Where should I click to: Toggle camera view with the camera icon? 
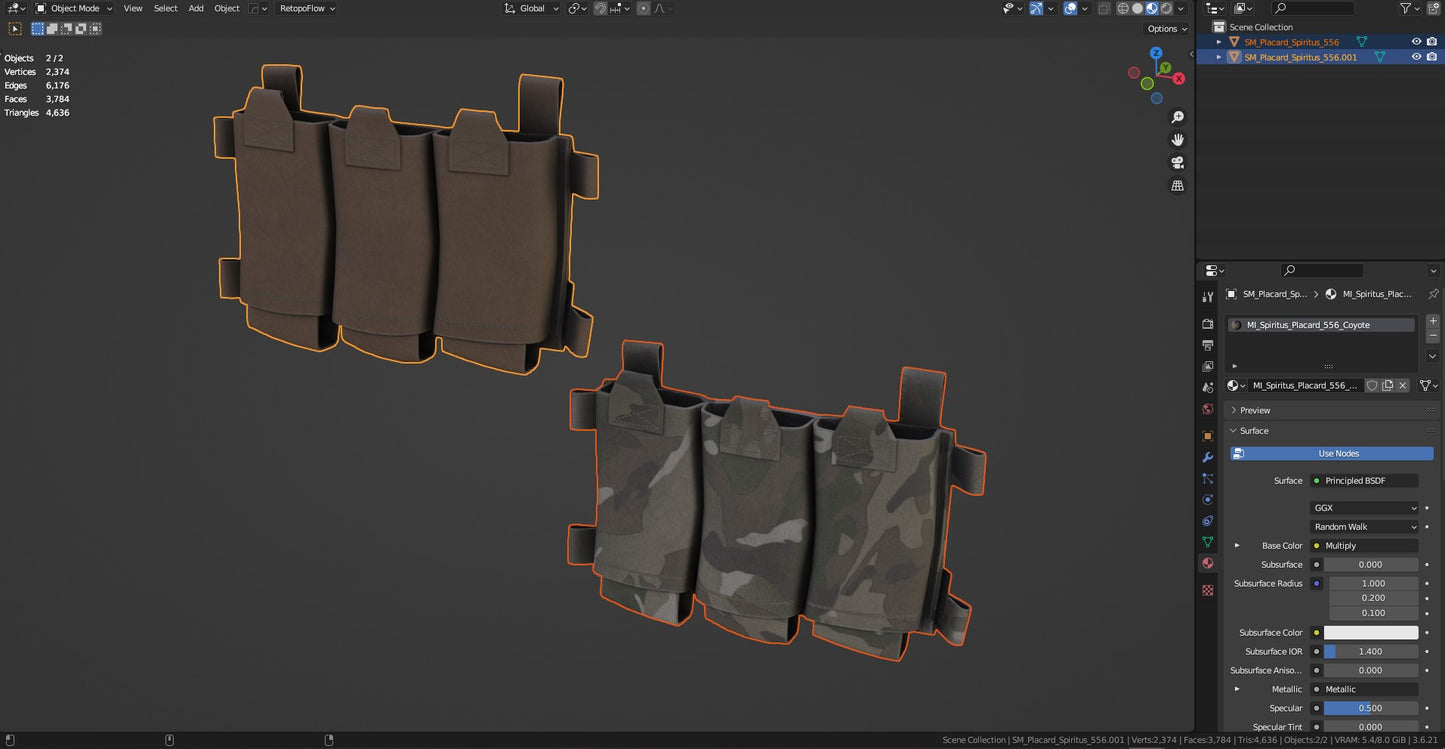tap(1177, 163)
